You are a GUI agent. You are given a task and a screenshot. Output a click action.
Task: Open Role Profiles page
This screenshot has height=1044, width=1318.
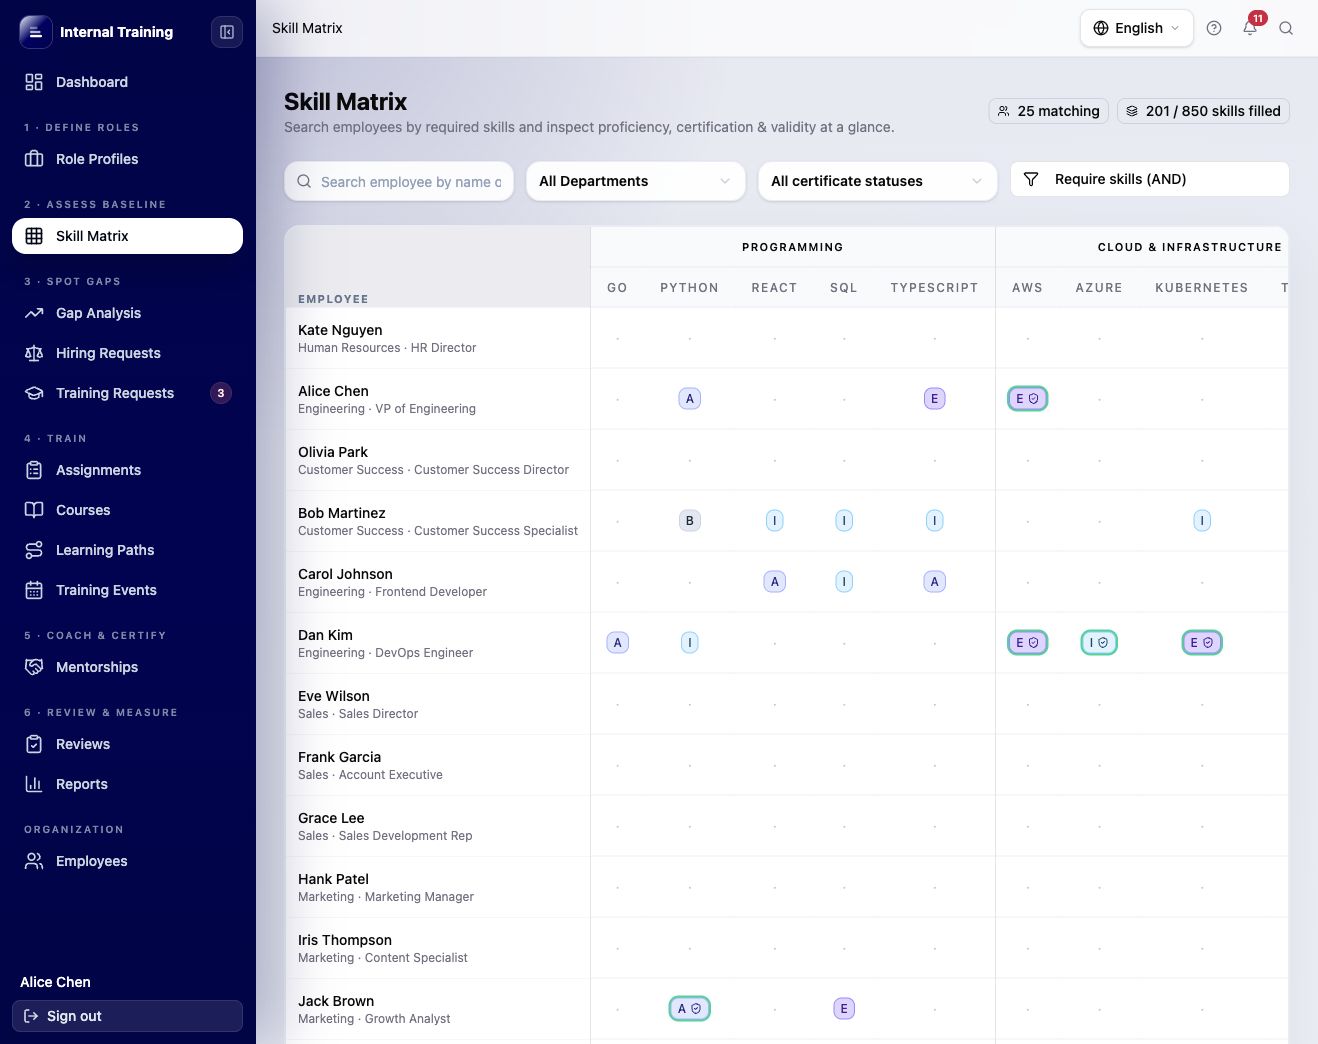point(127,159)
